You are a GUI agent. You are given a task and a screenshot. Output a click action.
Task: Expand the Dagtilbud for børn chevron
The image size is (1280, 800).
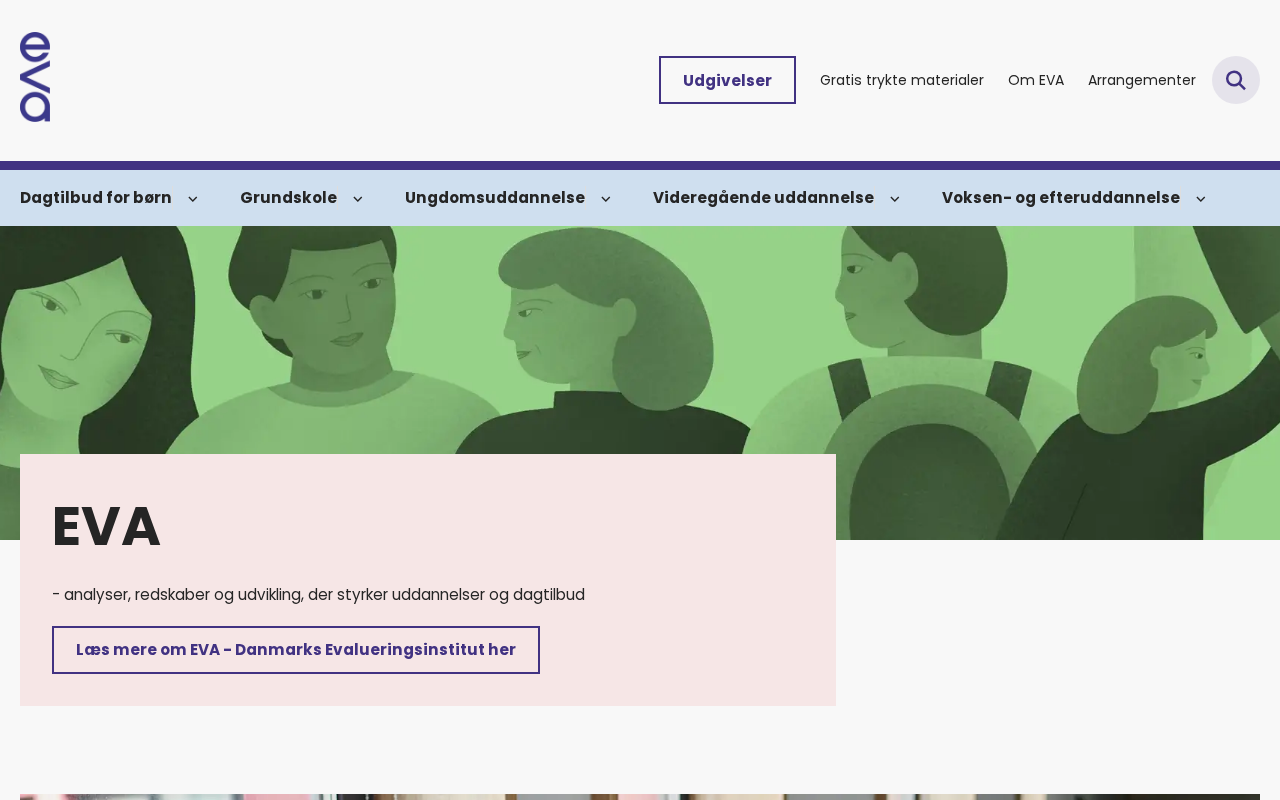193,199
